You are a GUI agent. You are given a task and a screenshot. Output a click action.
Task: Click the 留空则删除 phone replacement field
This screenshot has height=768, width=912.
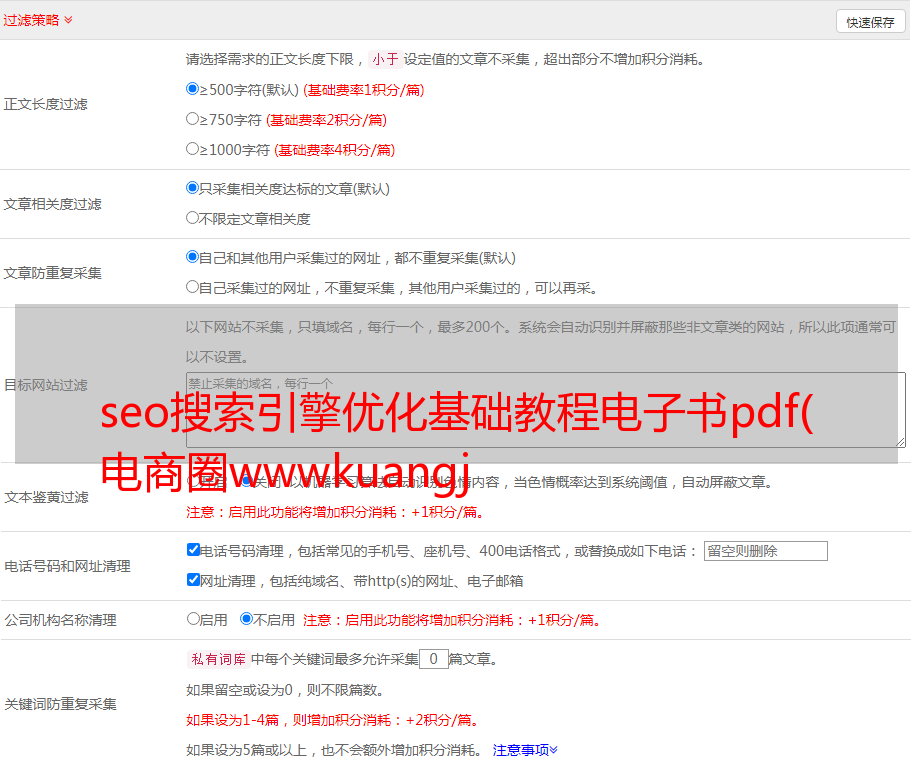[x=765, y=551]
